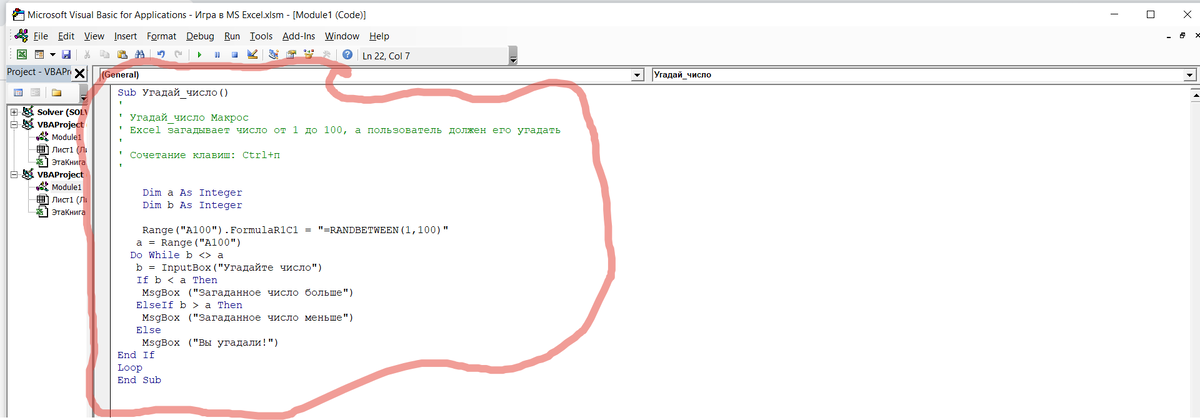
Task: Click the MsgBox "Вы угадали!" line
Action: click(x=208, y=343)
